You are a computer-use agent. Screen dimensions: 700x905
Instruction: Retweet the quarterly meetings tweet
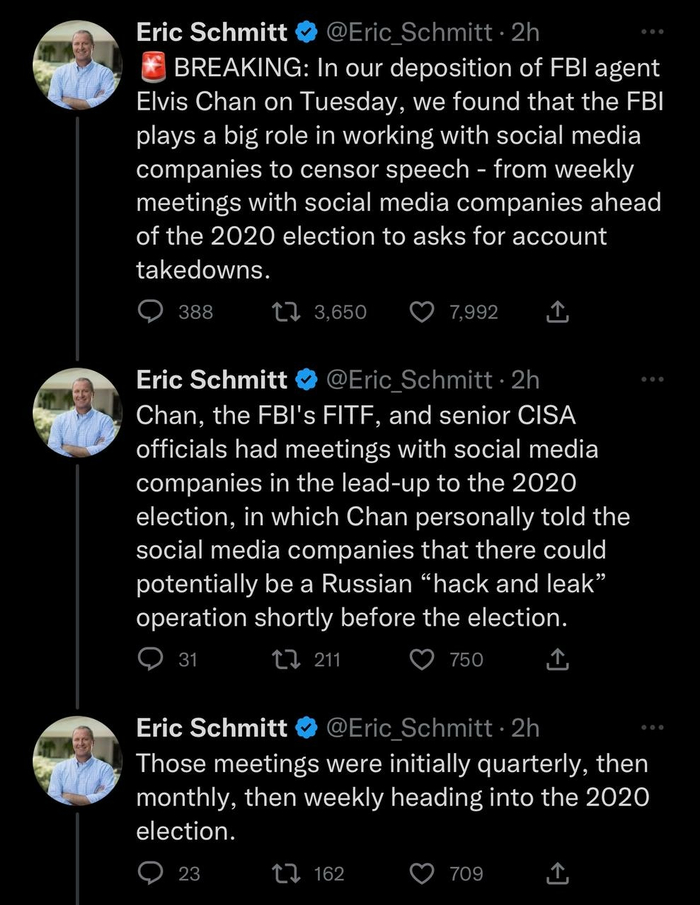[x=285, y=873]
